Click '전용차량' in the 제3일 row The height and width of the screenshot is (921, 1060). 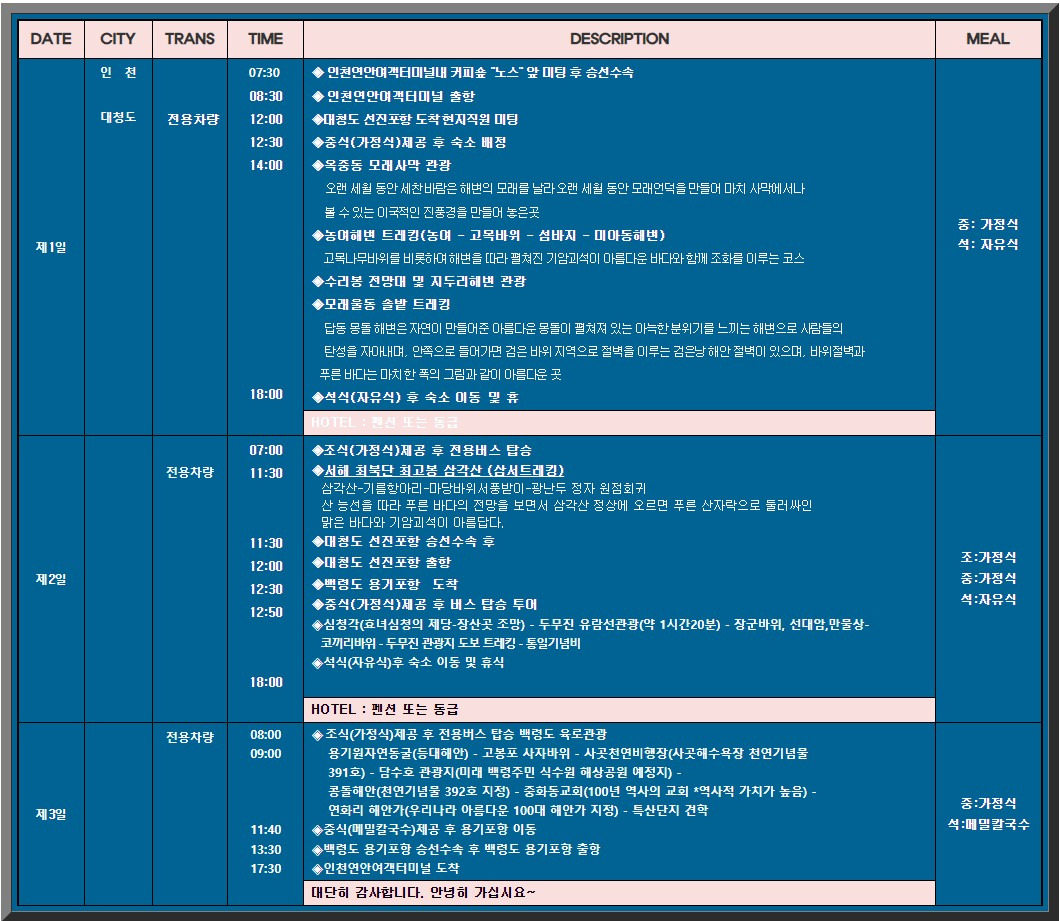[190, 737]
